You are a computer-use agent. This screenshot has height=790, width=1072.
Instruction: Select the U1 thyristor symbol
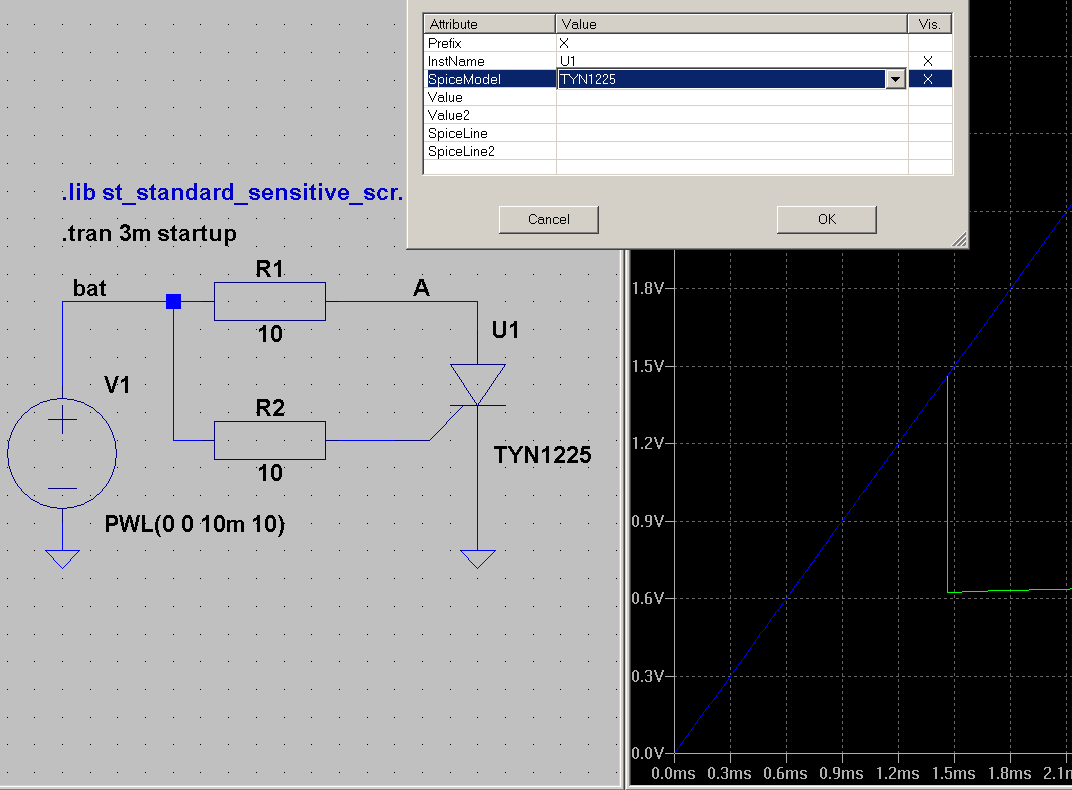point(478,385)
